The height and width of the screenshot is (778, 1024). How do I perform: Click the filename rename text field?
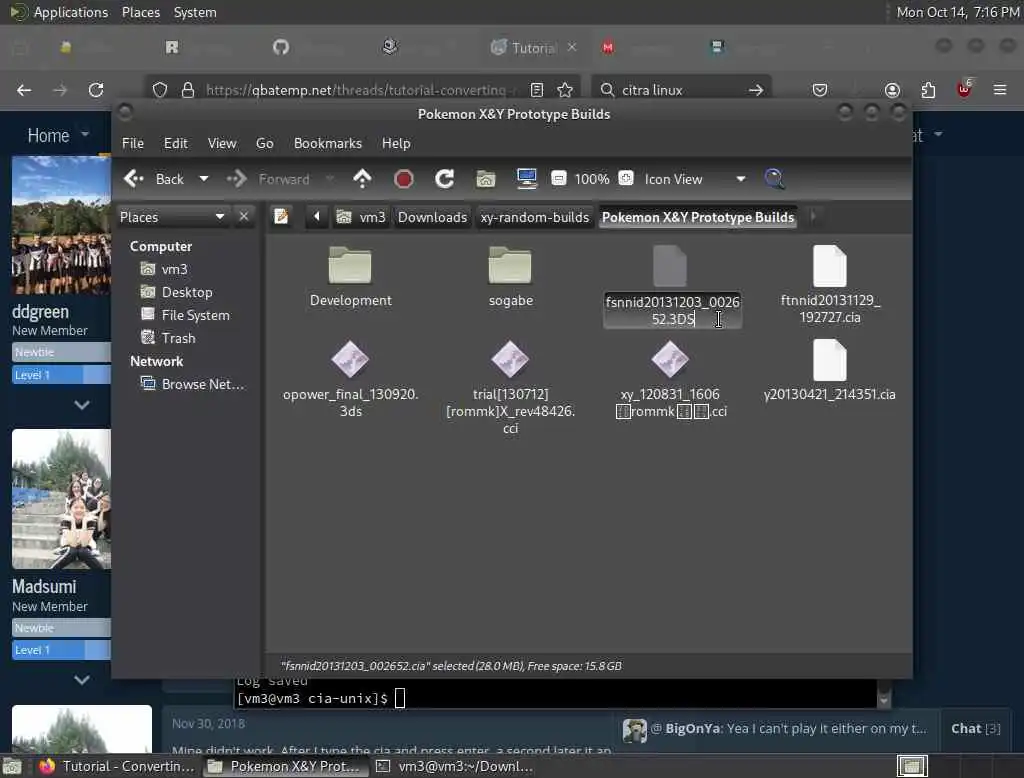[672, 310]
